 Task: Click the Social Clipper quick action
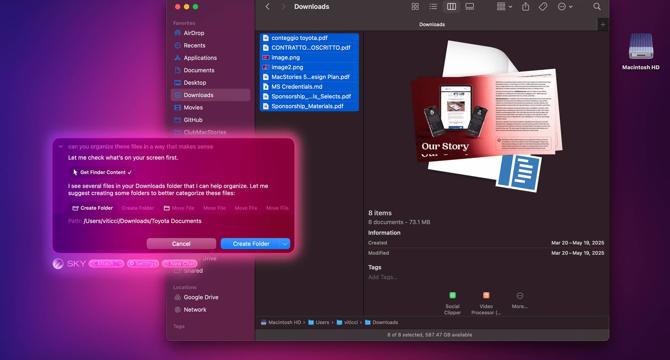(453, 303)
